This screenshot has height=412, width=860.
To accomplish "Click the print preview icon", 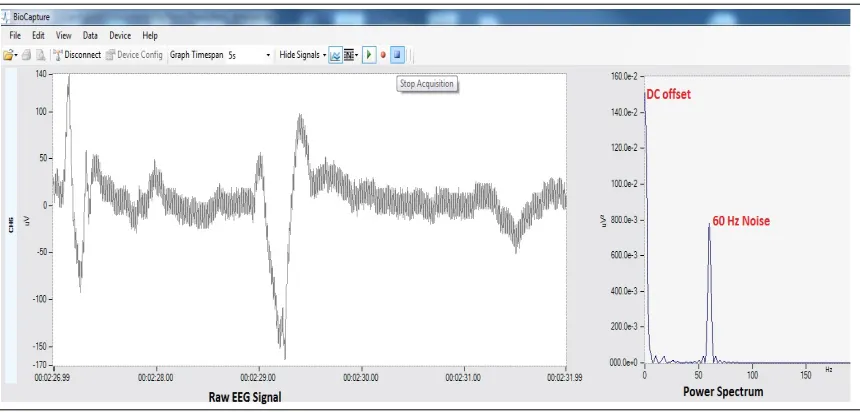I will point(41,55).
